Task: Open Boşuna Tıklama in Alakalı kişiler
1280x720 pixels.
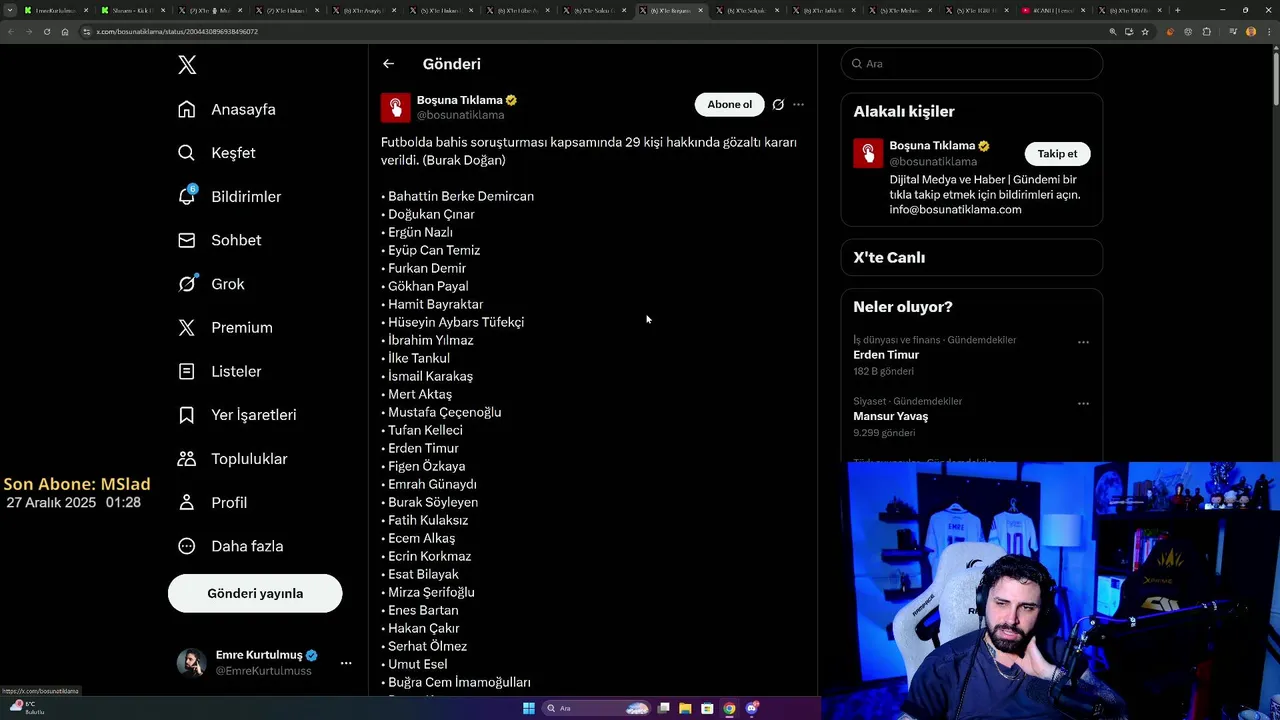Action: click(932, 145)
